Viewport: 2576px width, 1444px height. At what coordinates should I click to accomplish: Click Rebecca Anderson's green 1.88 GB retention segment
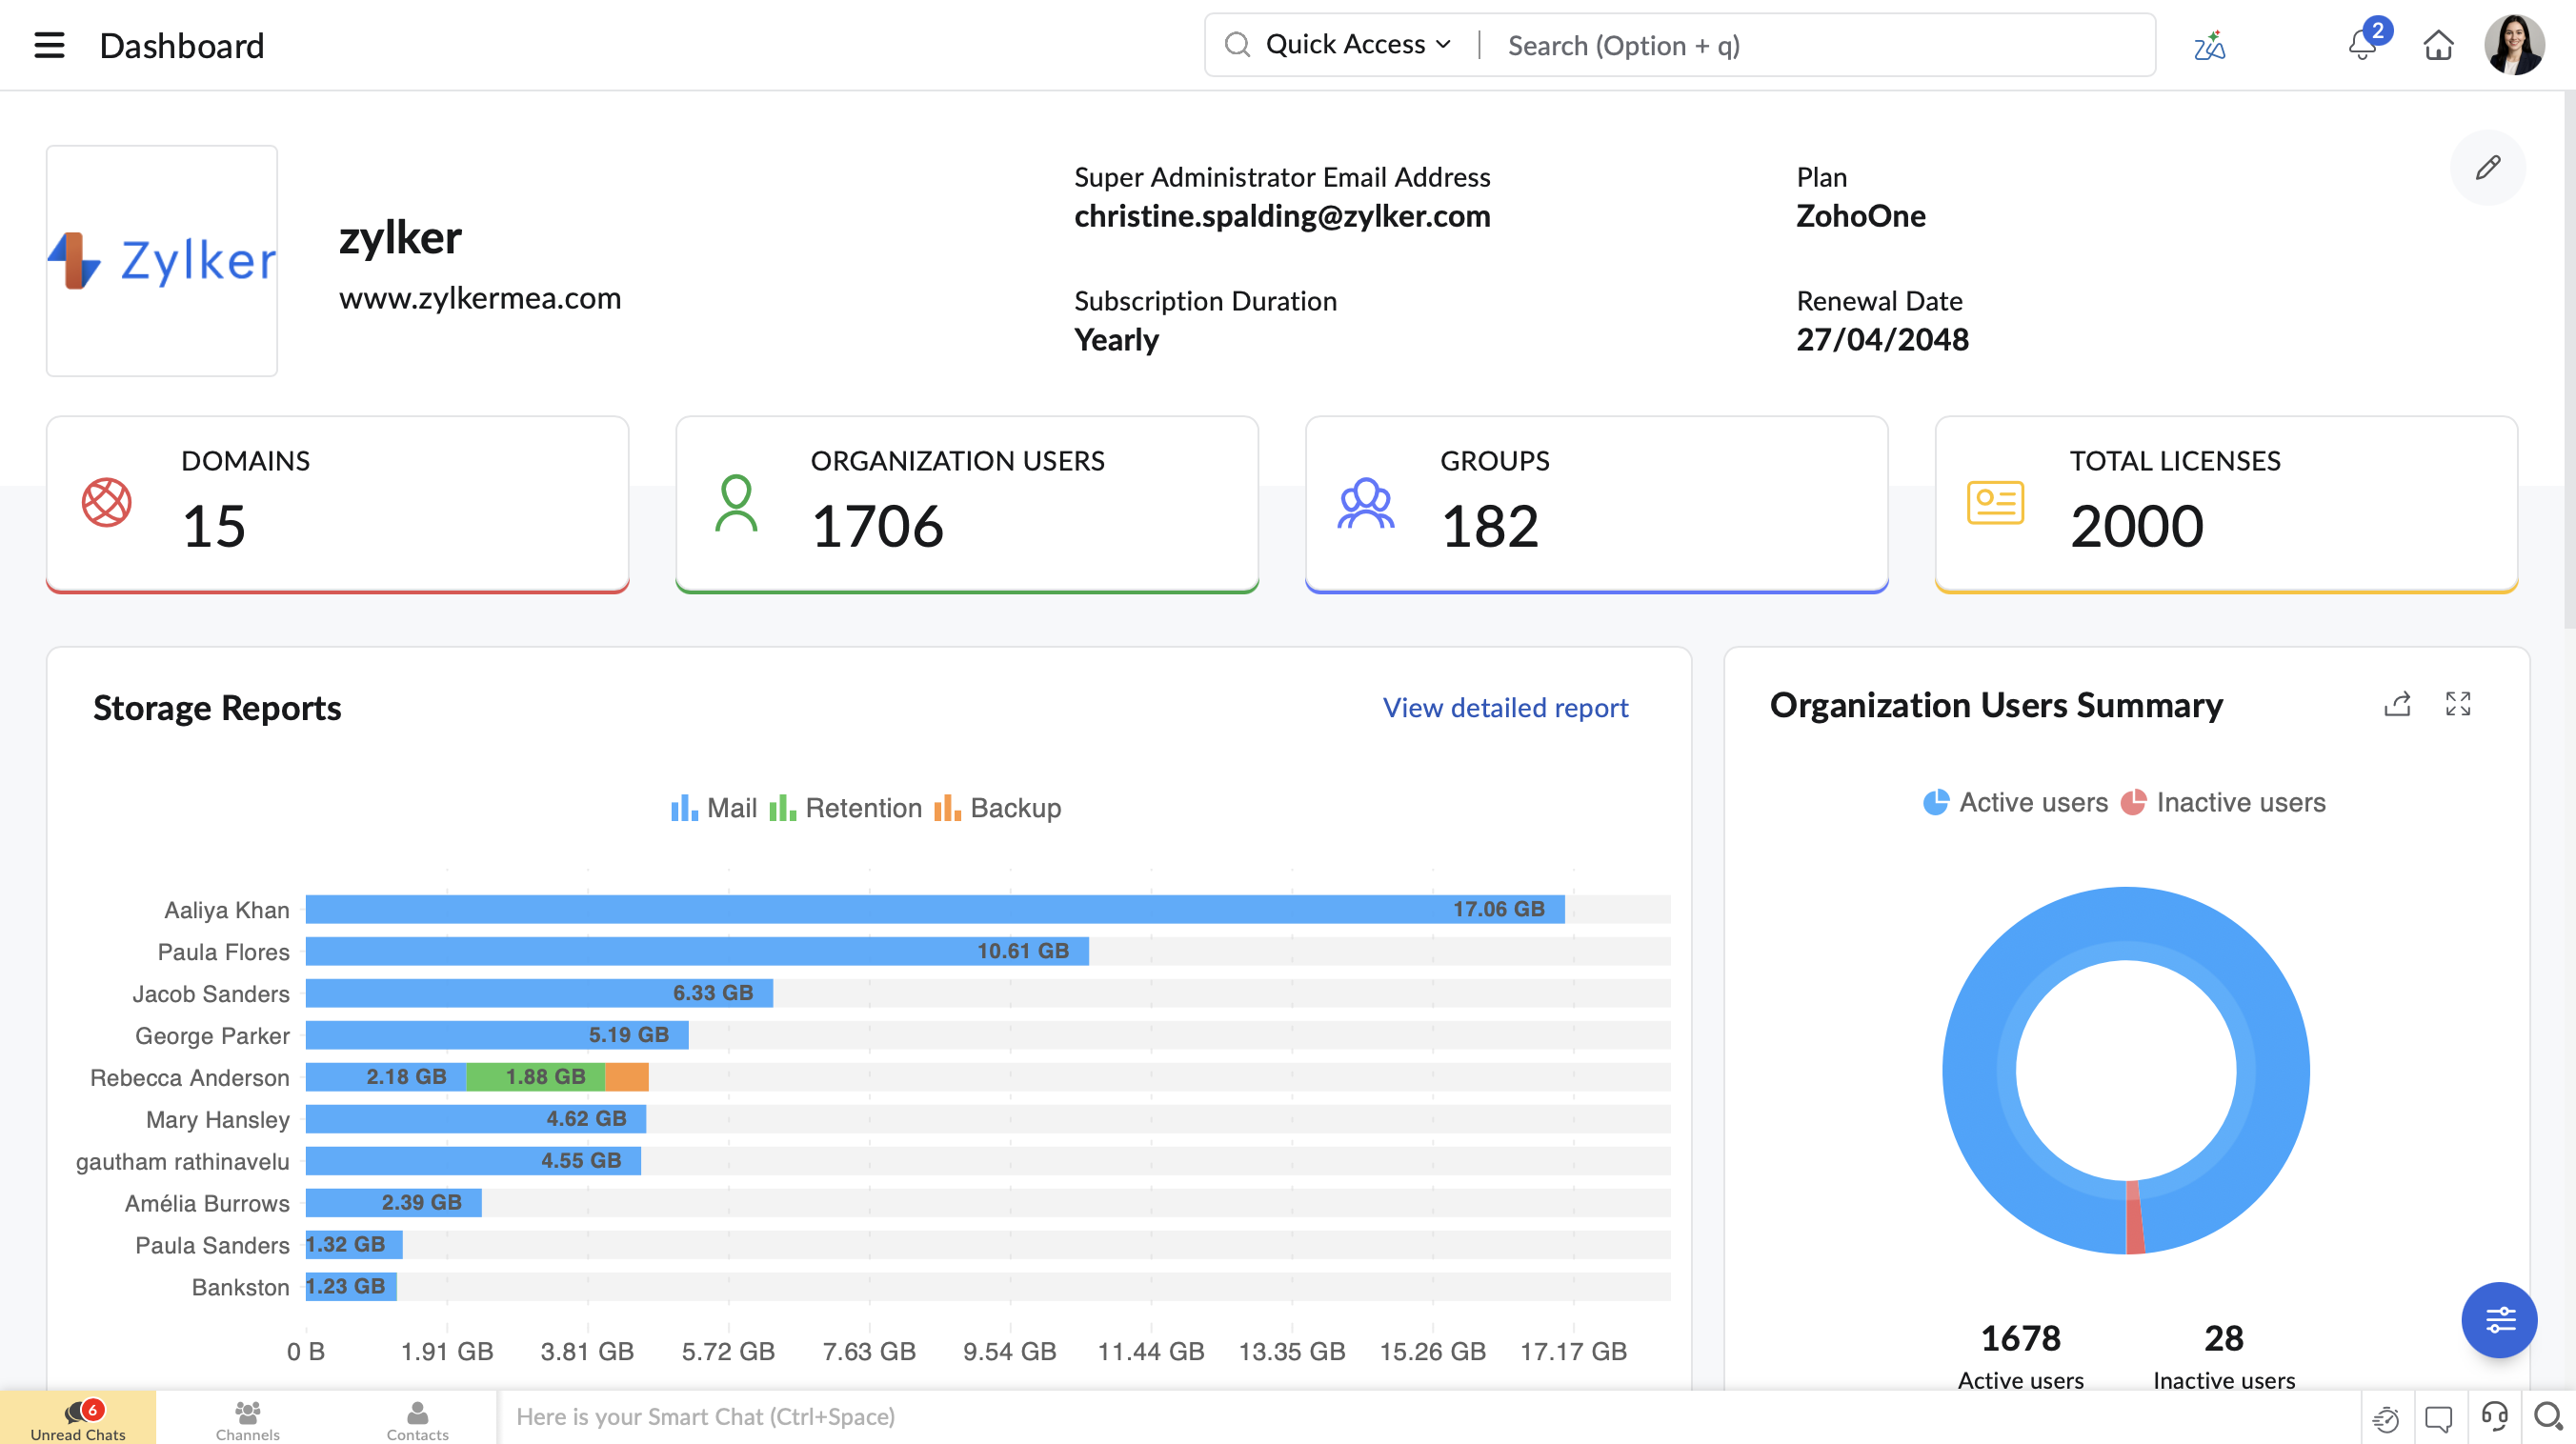coord(536,1077)
